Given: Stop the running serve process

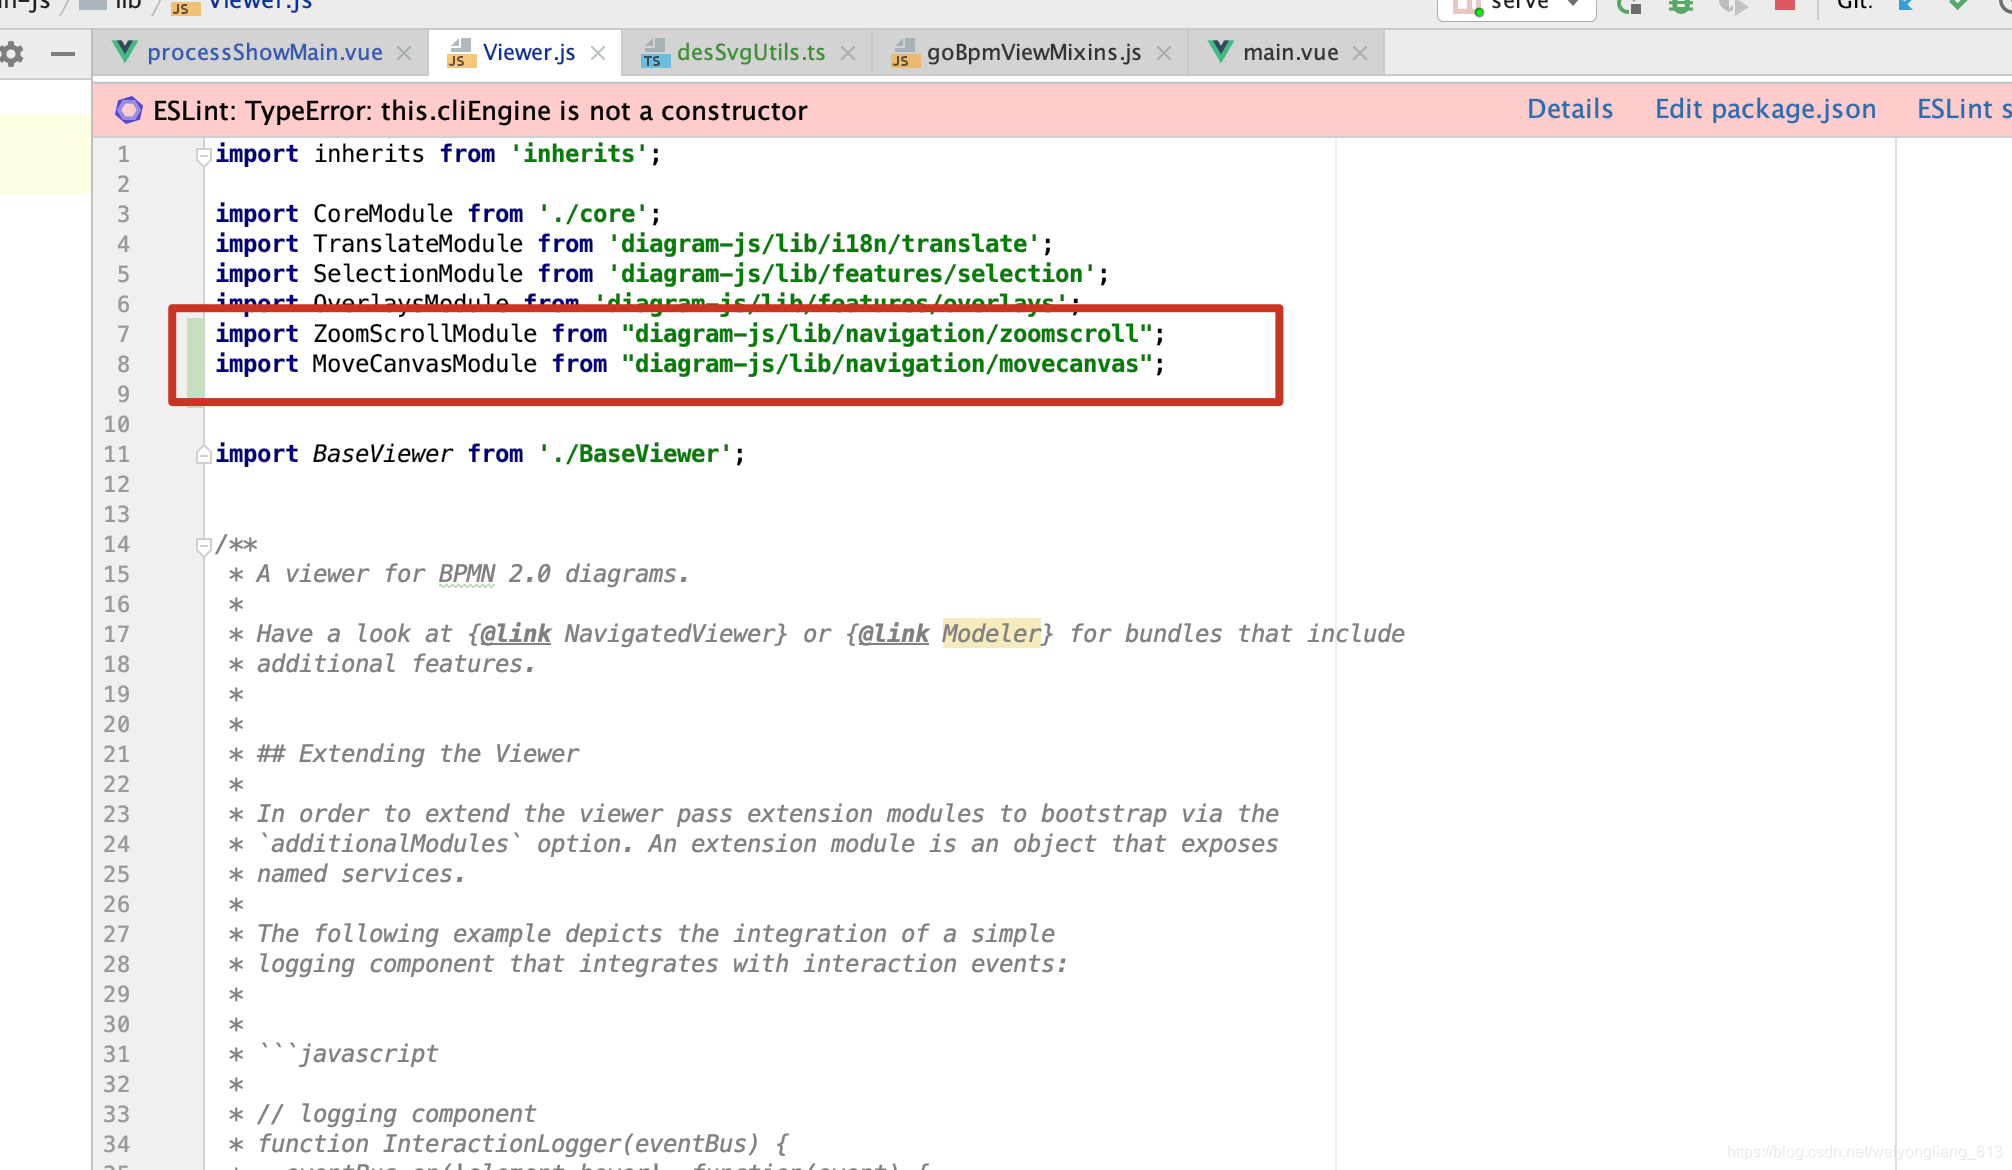Looking at the screenshot, I should pyautogui.click(x=1785, y=5).
